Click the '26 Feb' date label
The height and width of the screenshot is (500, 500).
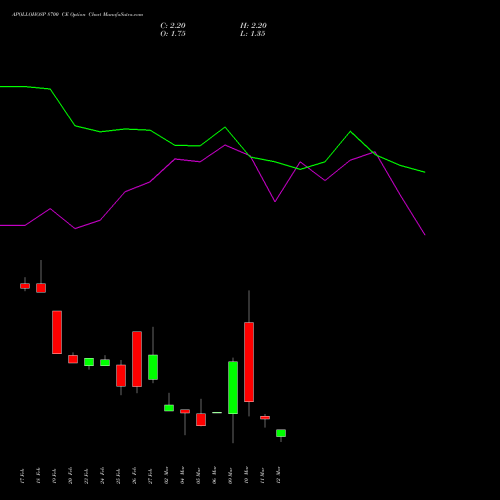click(x=134, y=476)
